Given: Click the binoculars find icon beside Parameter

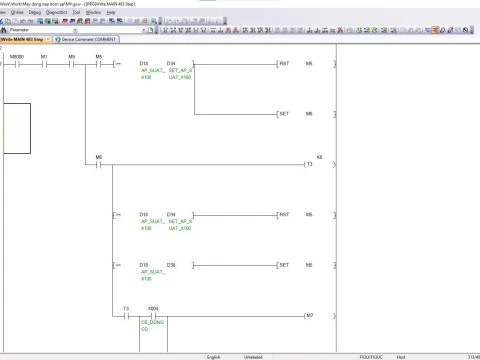Looking at the screenshot, I should (4, 30).
